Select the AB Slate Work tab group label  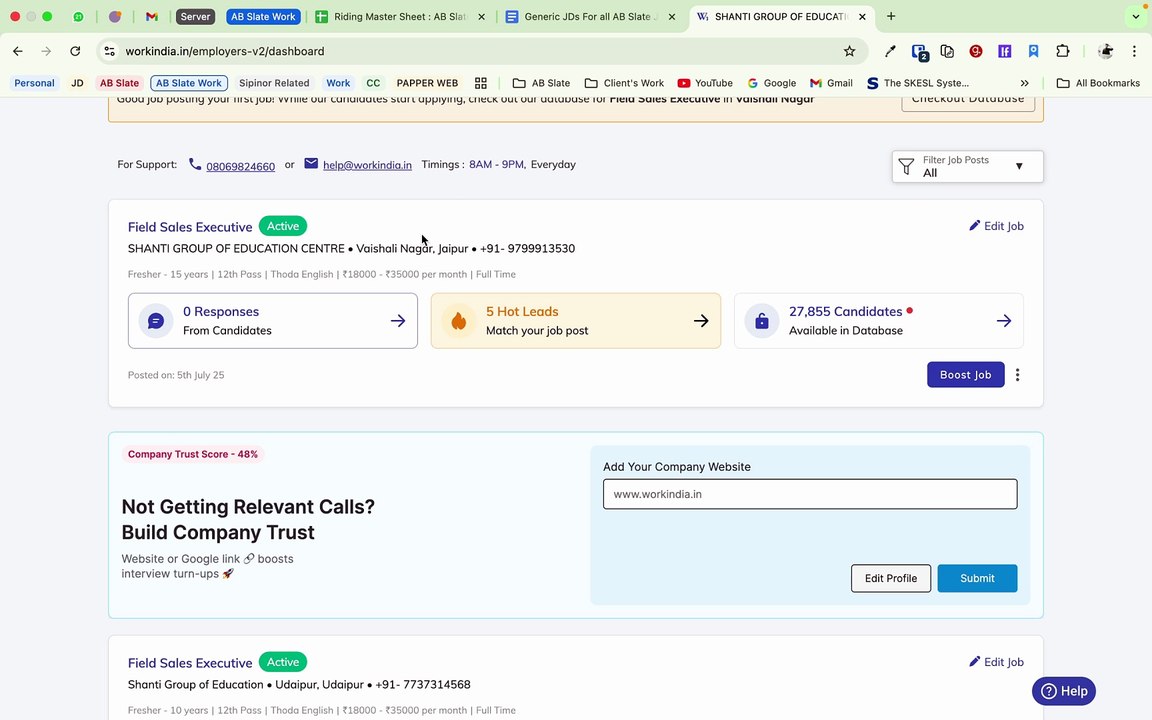[263, 16]
